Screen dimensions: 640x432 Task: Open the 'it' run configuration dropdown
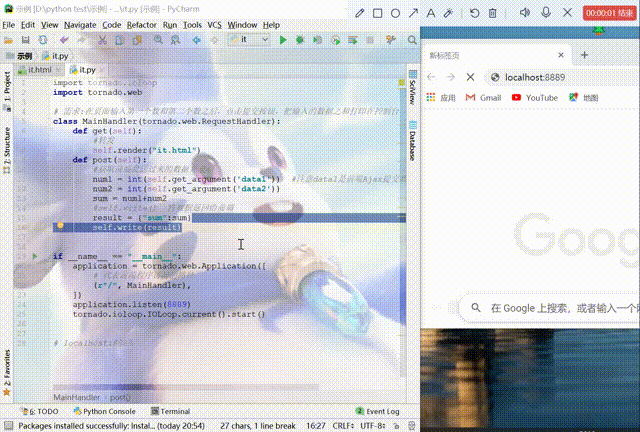click(x=250, y=39)
